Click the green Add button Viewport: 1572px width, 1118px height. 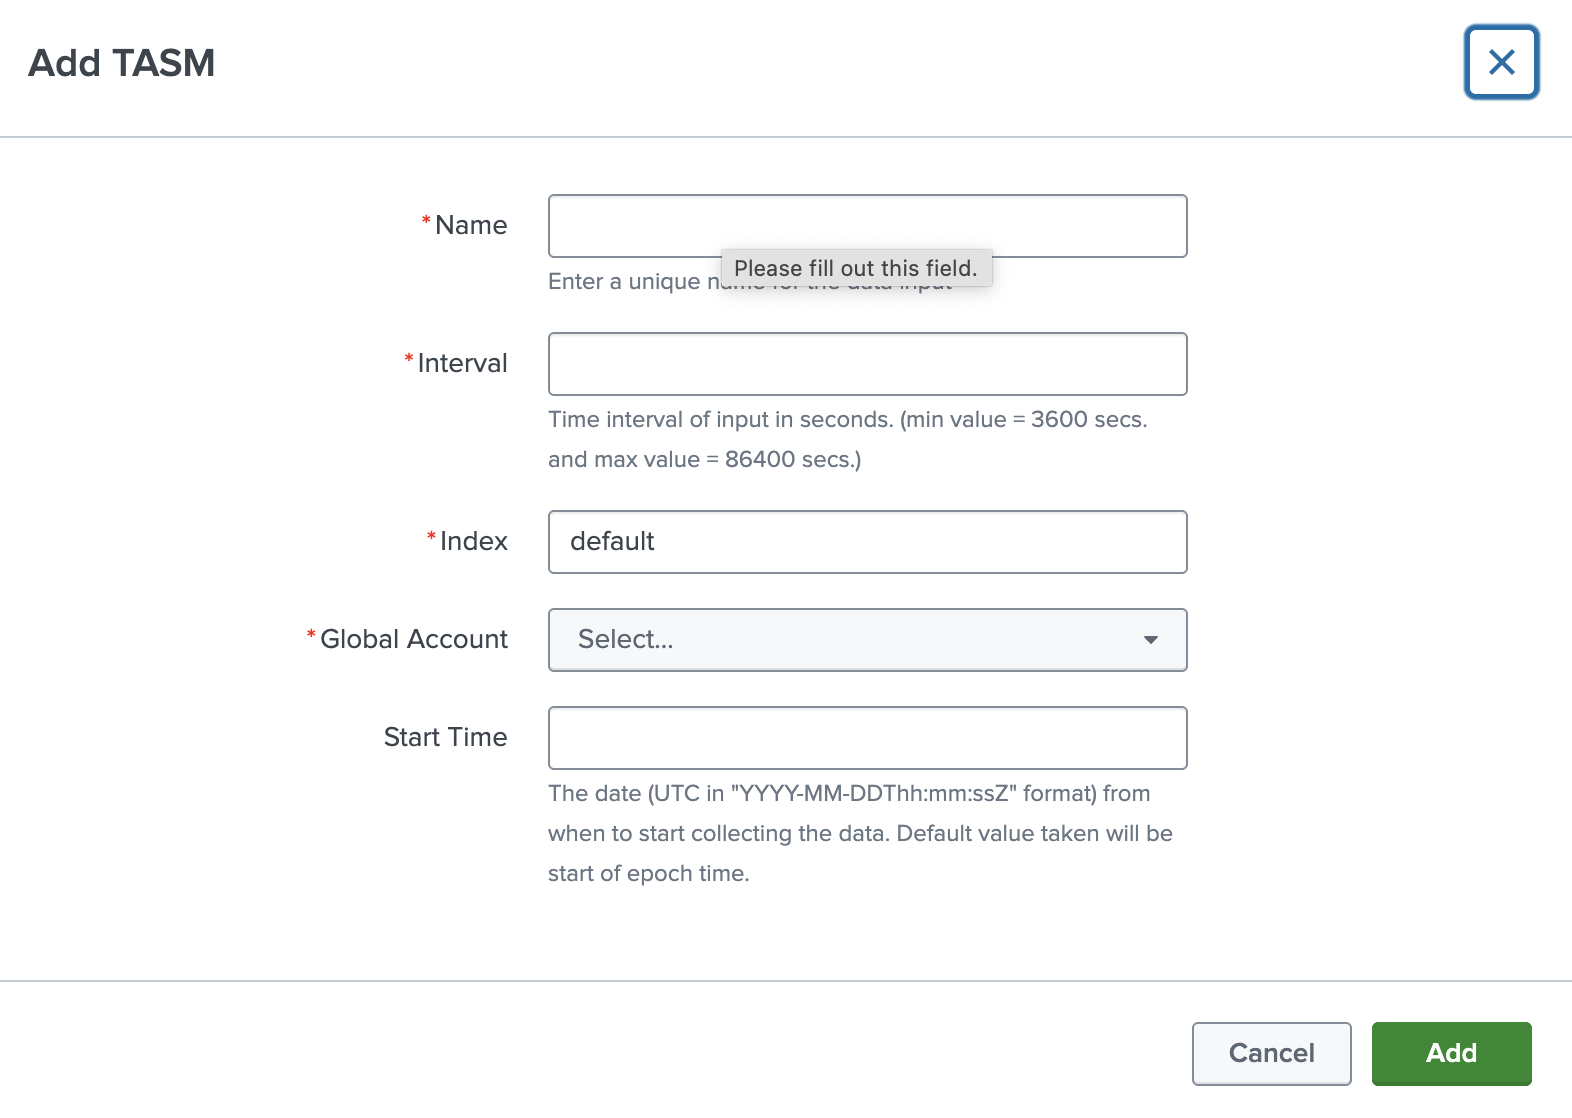(1451, 1053)
